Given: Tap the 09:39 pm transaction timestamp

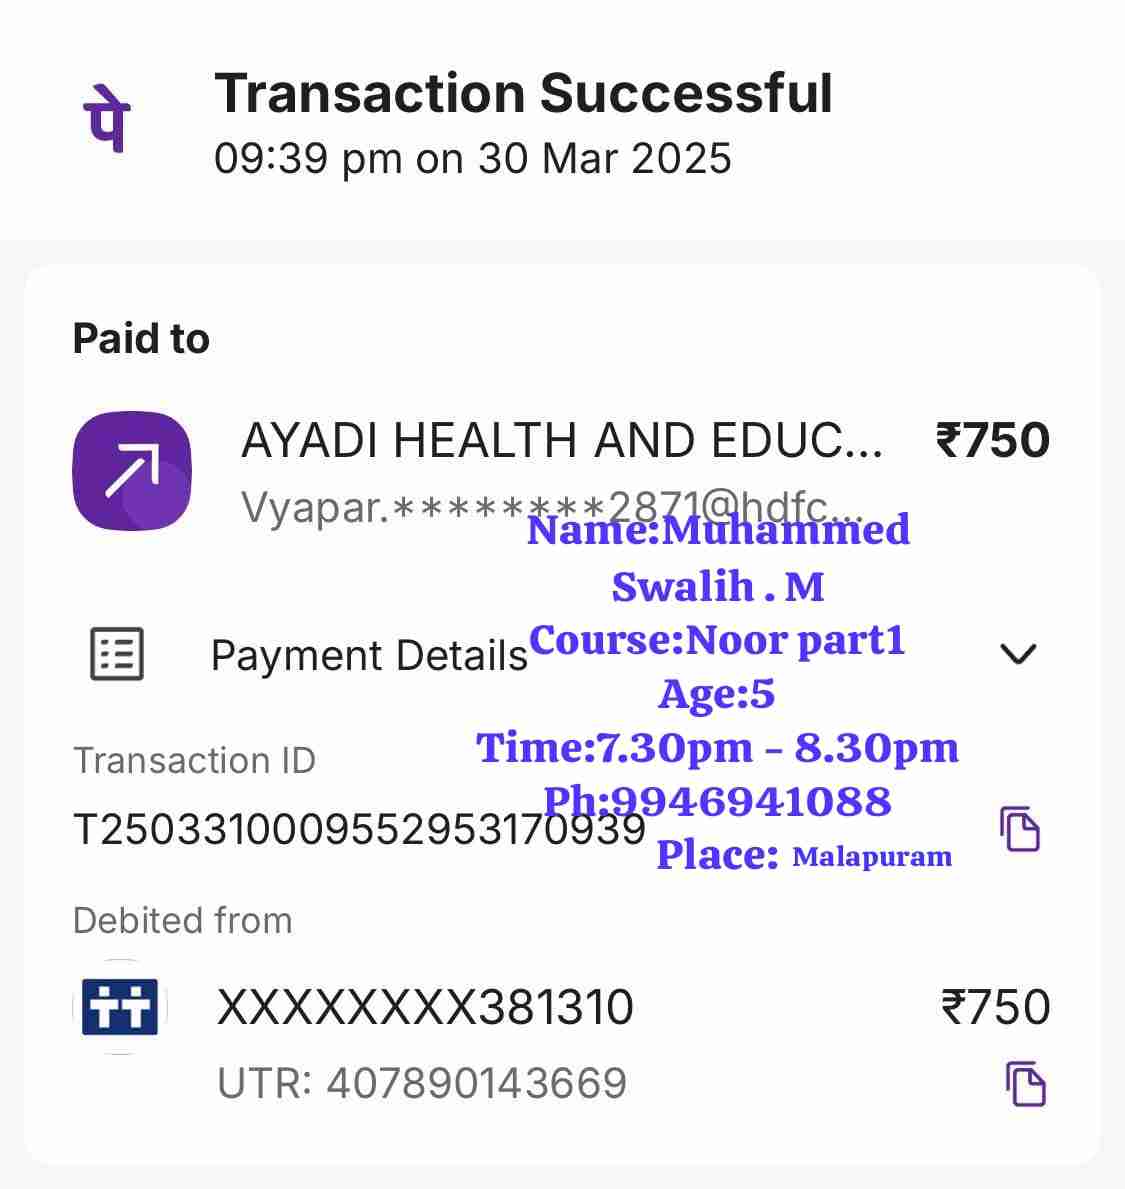Looking at the screenshot, I should coord(473,159).
